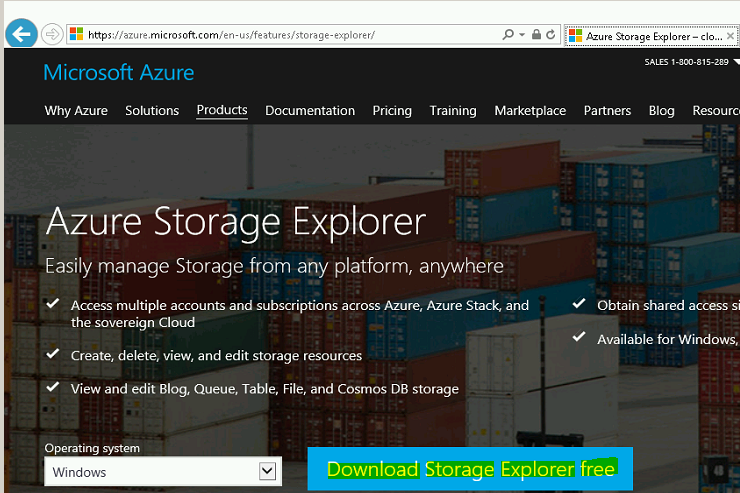
Task: Open the address bar search dropdown arrow
Action: click(x=522, y=35)
